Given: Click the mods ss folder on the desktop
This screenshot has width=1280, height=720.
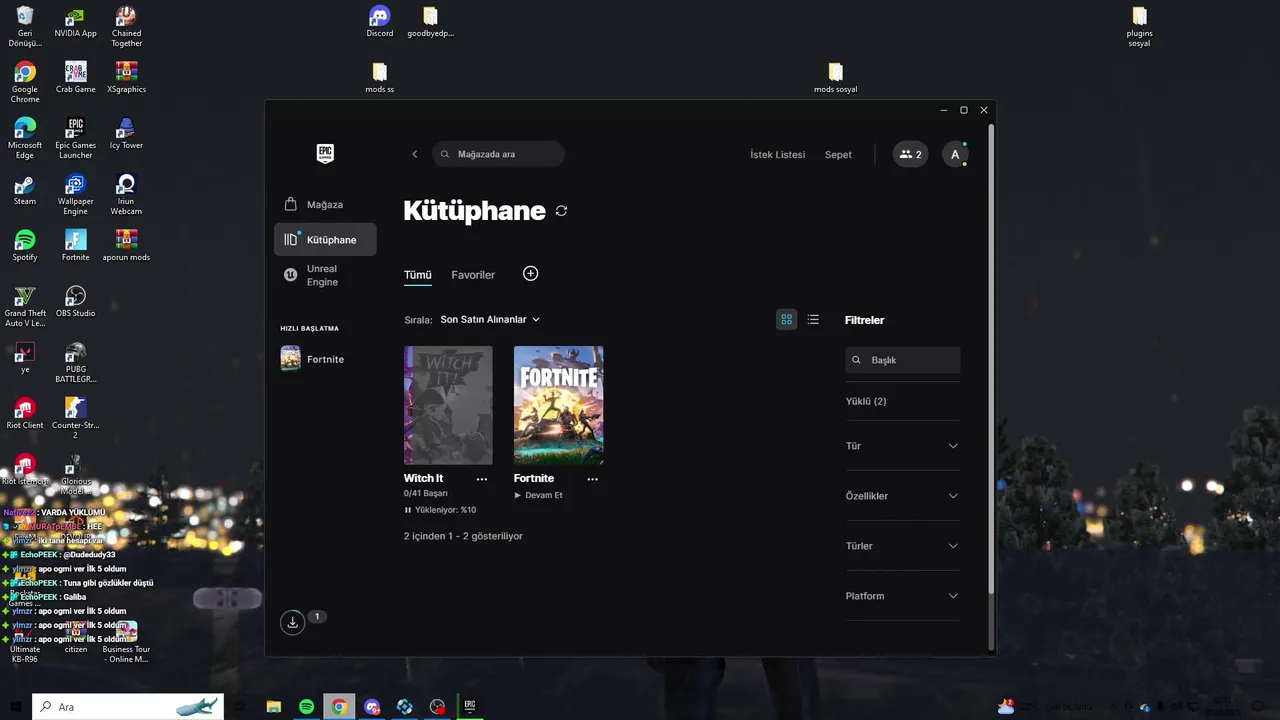Looking at the screenshot, I should click(380, 78).
